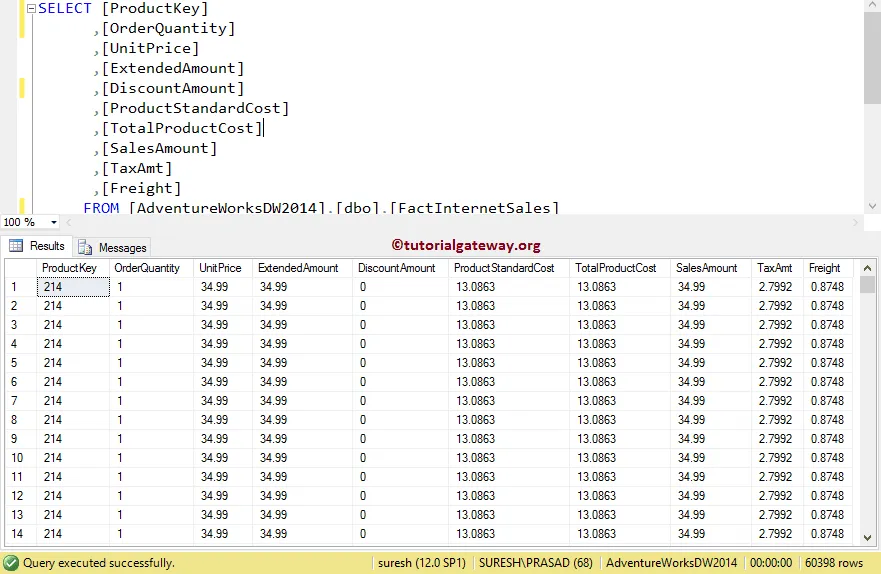Click SURESH\PRASAD (68) login status
The width and height of the screenshot is (881, 574).
[x=535, y=563]
